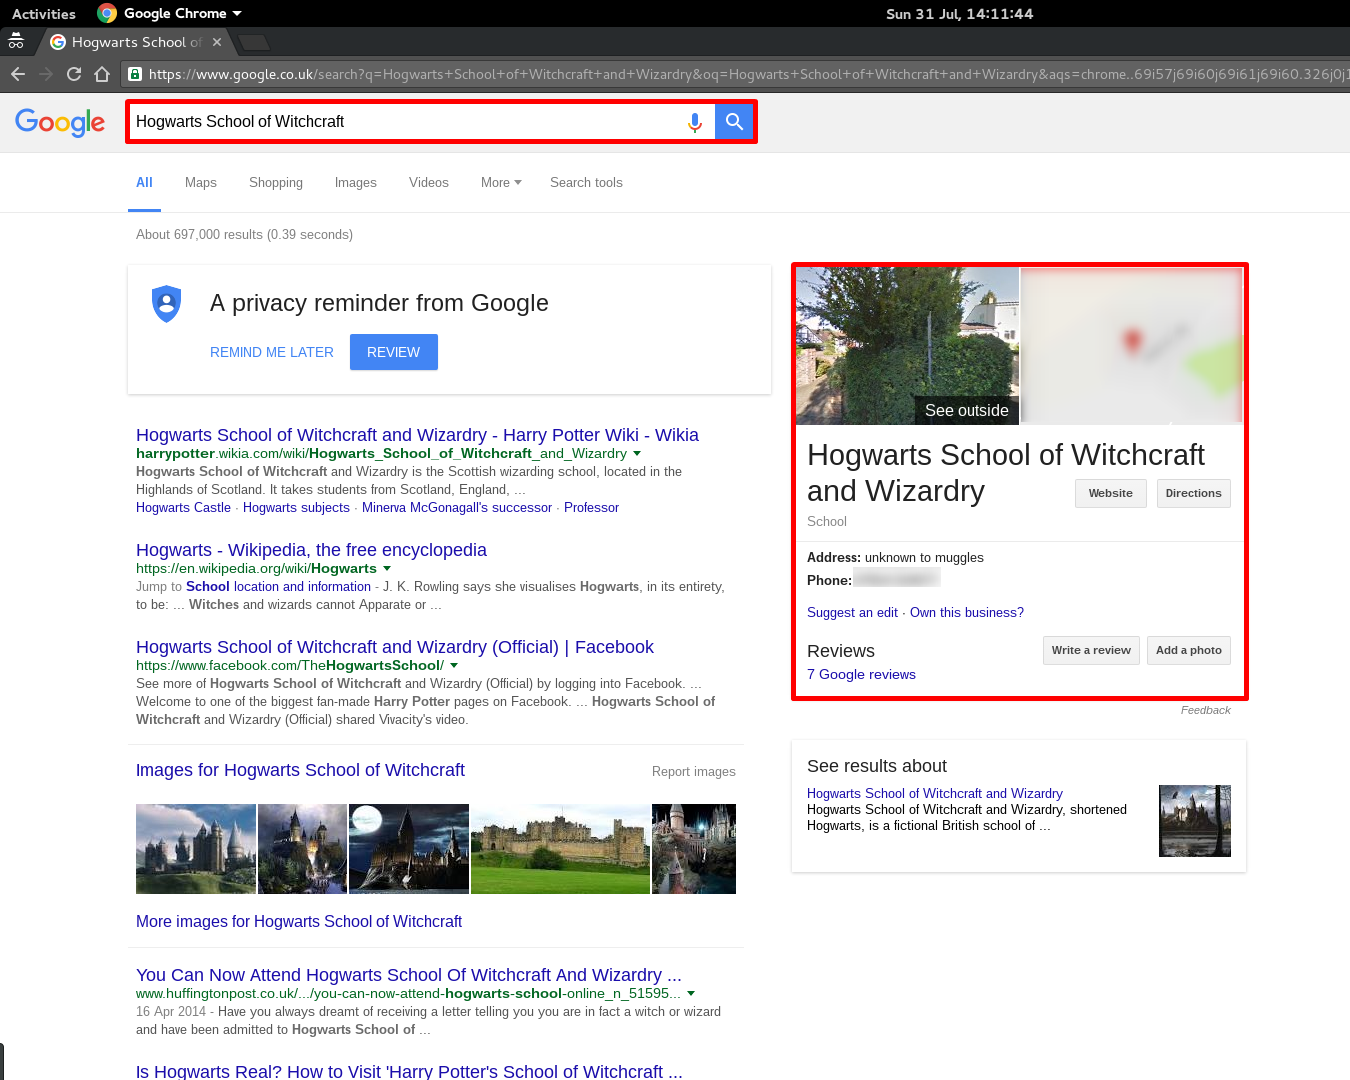Viewport: 1350px width, 1080px height.
Task: Click the blue magnifier search button
Action: point(734,122)
